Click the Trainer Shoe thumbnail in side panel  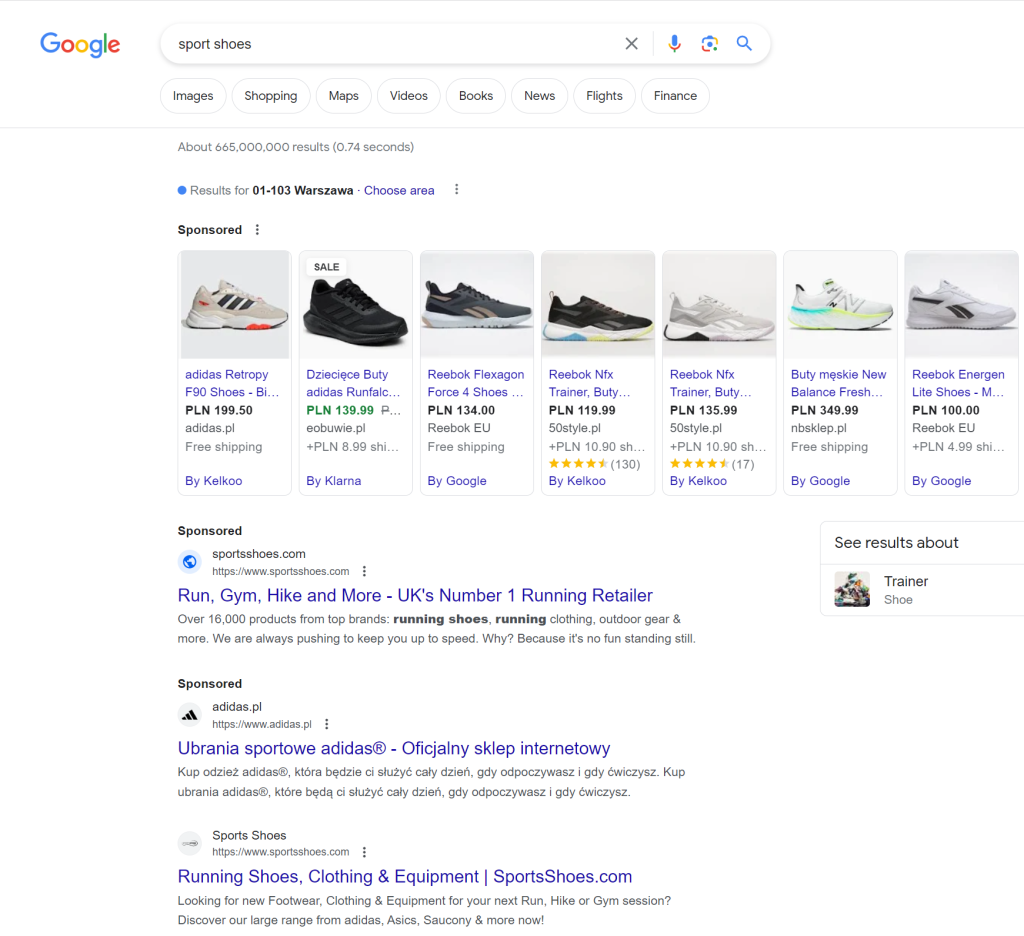pyautogui.click(x=852, y=589)
